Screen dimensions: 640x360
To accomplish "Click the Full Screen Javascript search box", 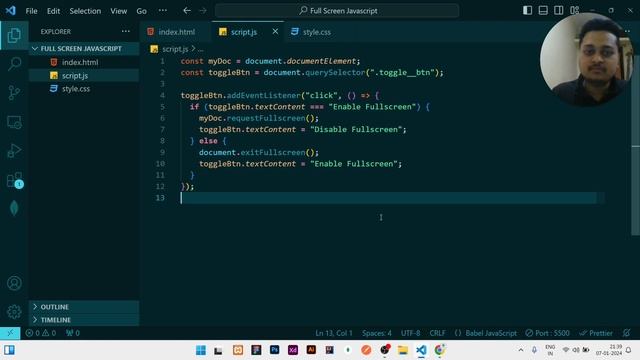I will (x=337, y=11).
